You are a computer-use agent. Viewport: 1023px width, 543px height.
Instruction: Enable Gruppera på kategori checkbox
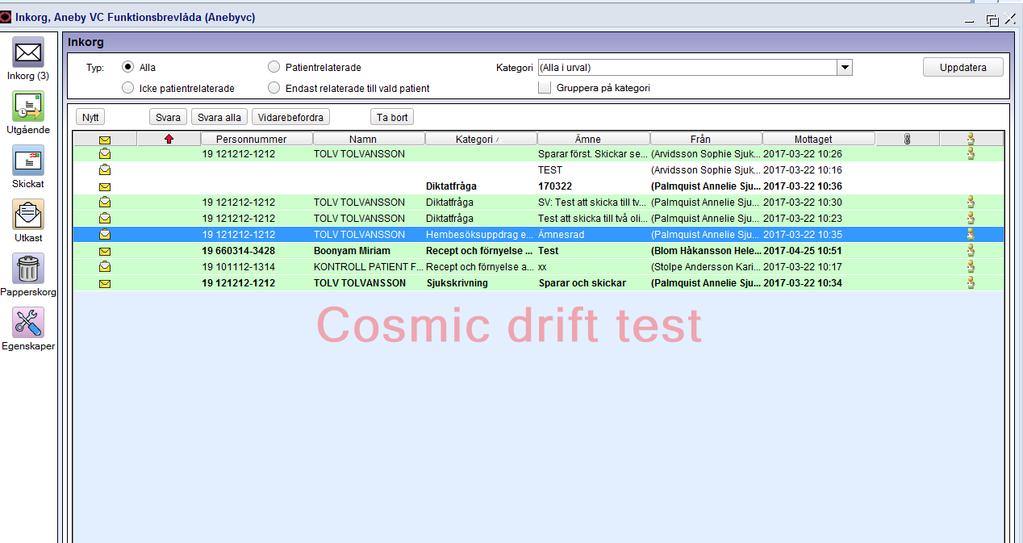[x=544, y=87]
